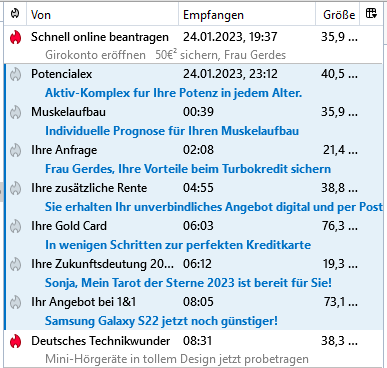Sort messages by the Von column
387x368 pixels.
(x=41, y=15)
